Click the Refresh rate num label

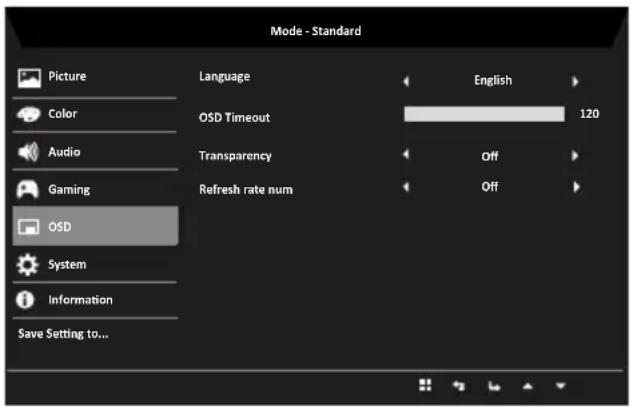point(246,189)
